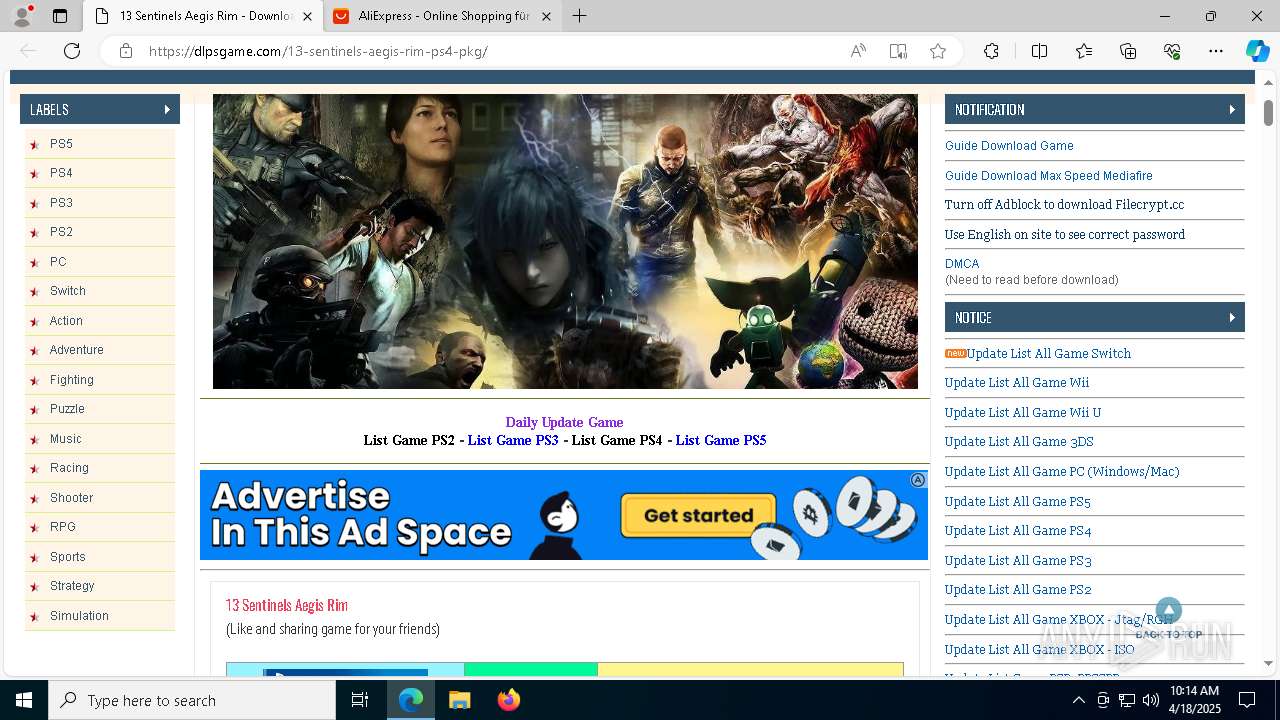The image size is (1280, 720).
Task: Click the site info lock icon
Action: (x=126, y=51)
